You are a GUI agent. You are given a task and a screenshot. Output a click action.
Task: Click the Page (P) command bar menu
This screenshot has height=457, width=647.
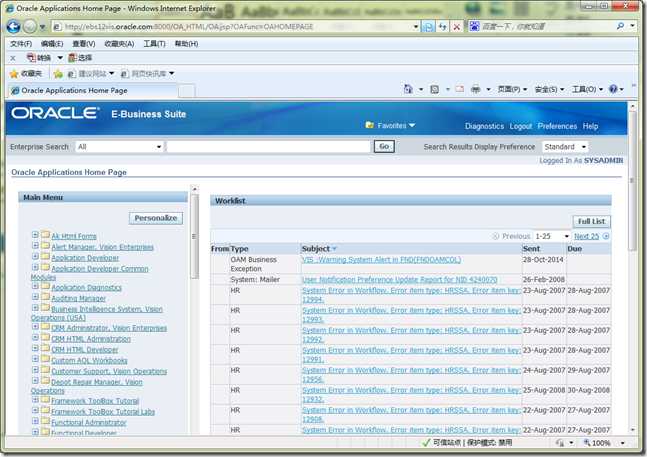512,89
